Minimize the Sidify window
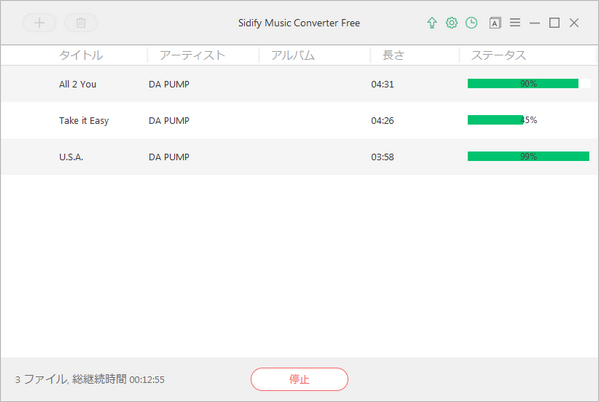Screen dimensions: 599x402 tap(535, 23)
